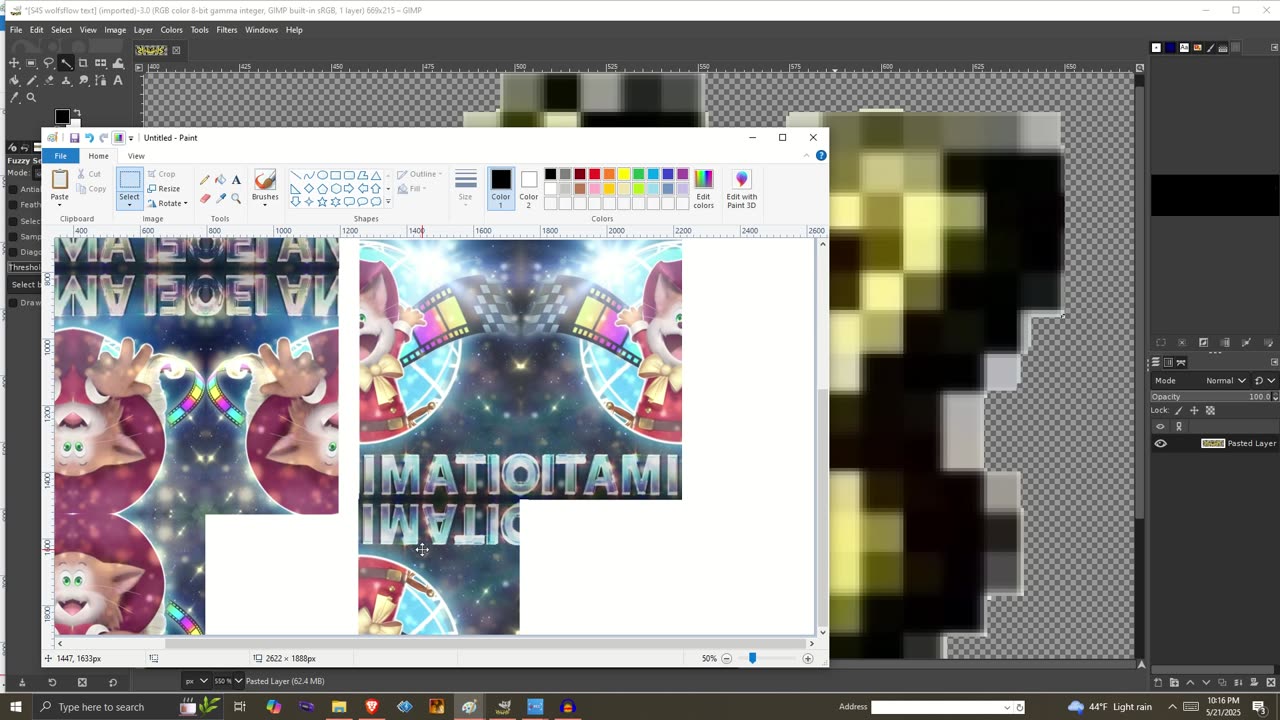Screen dimensions: 1280x720
Task: Click Paint Resize button
Action: [163, 189]
